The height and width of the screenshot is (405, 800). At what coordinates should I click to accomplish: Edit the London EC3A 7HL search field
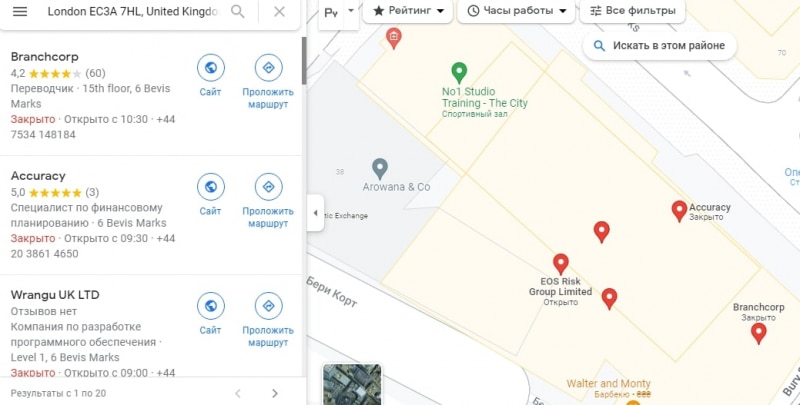[x=133, y=11]
